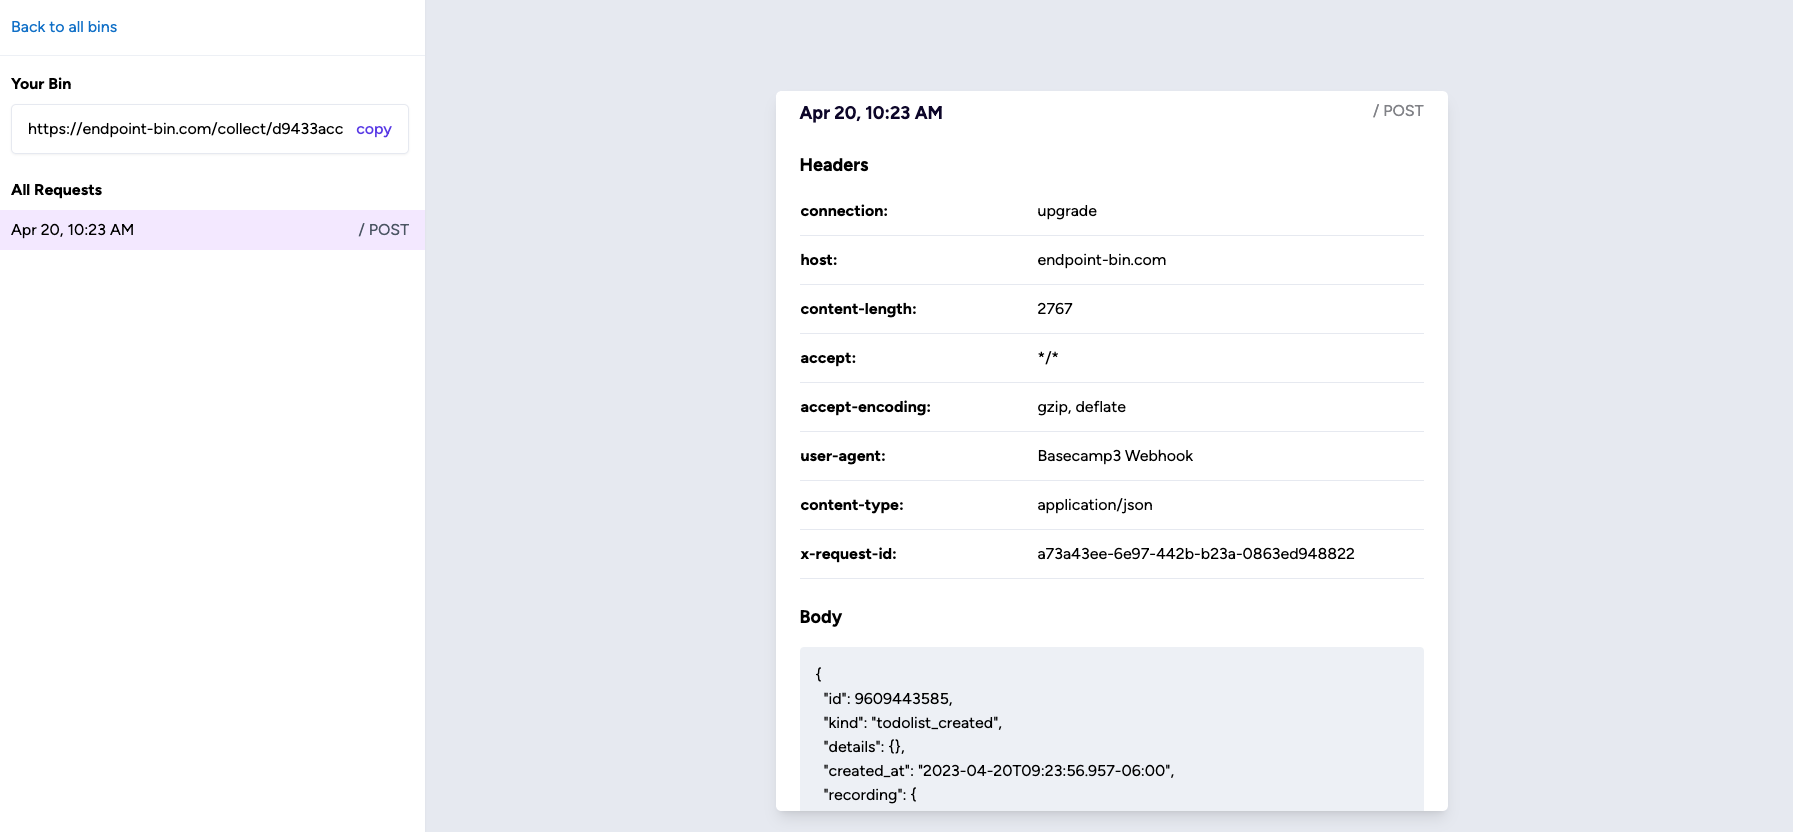Click the Back to all bins link

tap(63, 26)
